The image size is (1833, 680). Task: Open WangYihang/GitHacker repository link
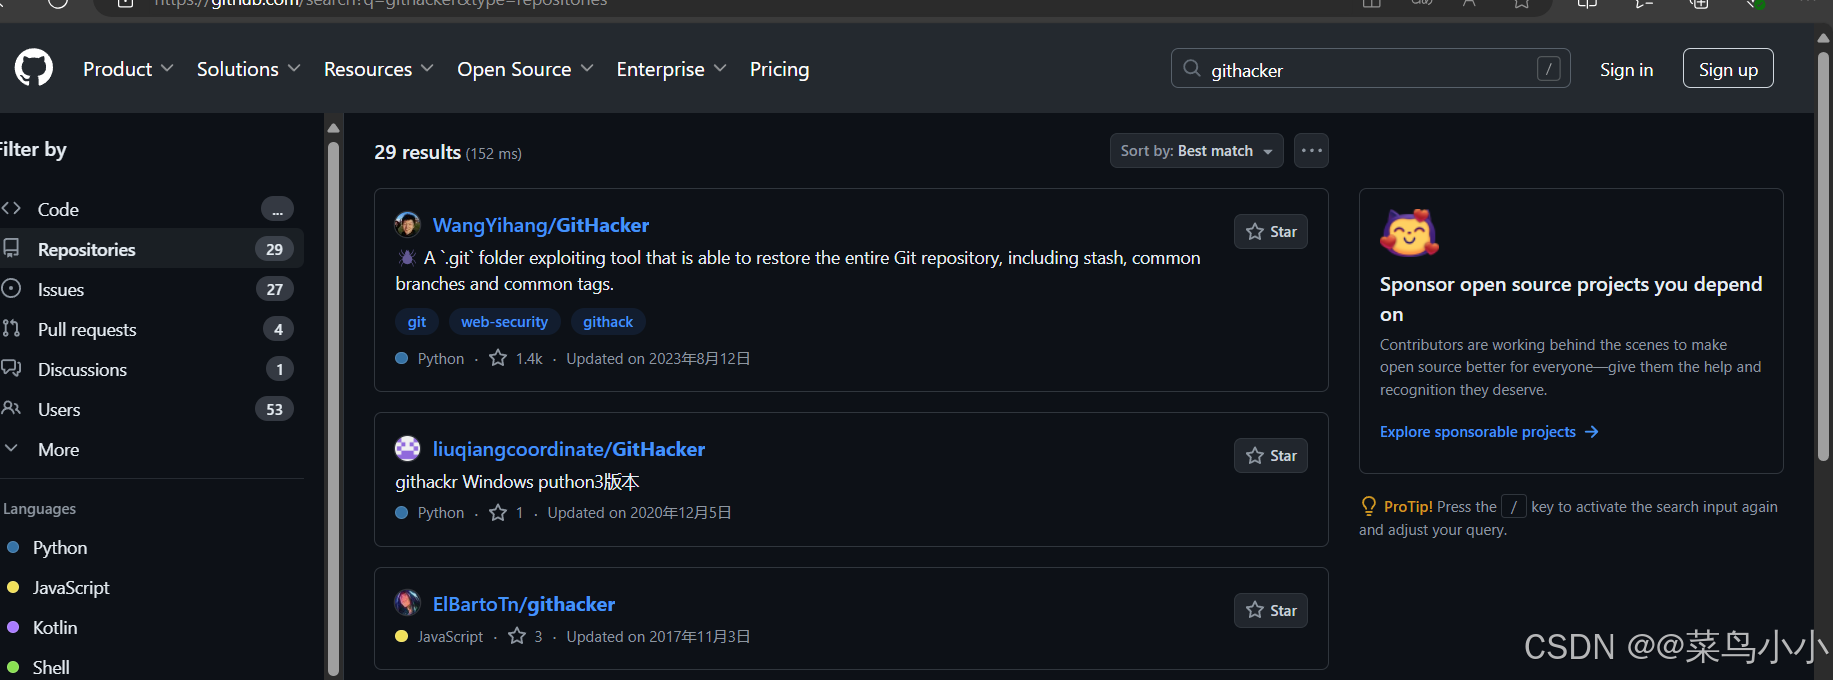[540, 225]
